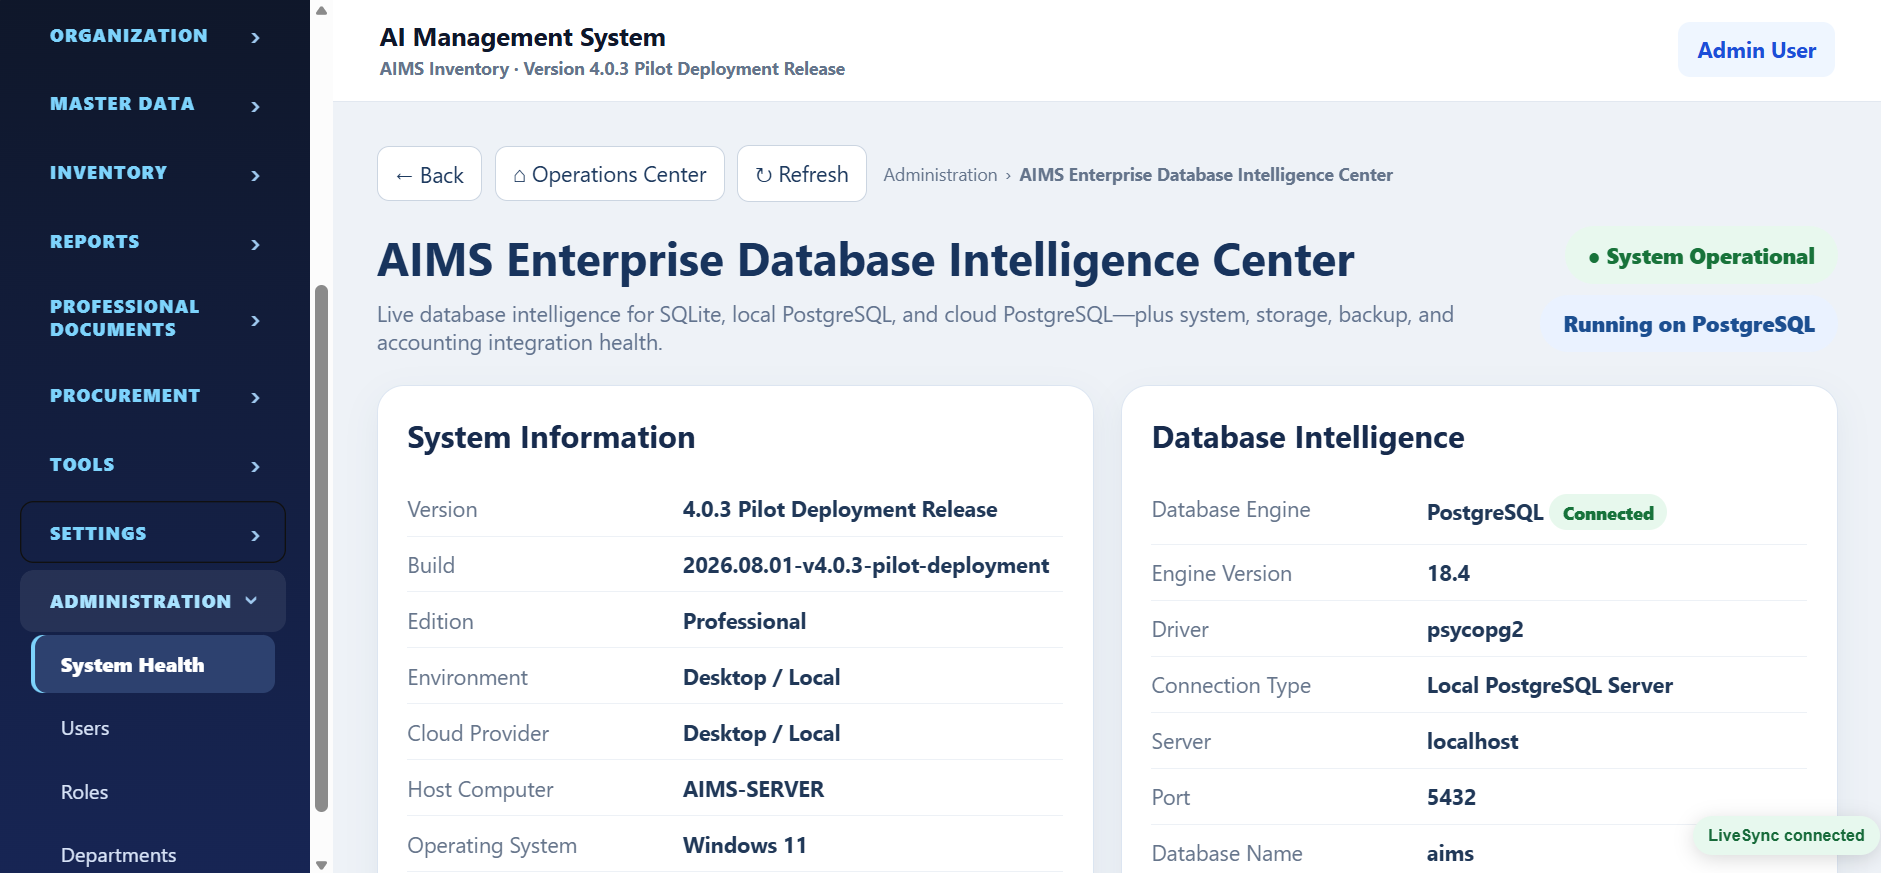Select the Connection Type value Local PostgreSQL Server
This screenshot has height=873, width=1881.
point(1549,685)
